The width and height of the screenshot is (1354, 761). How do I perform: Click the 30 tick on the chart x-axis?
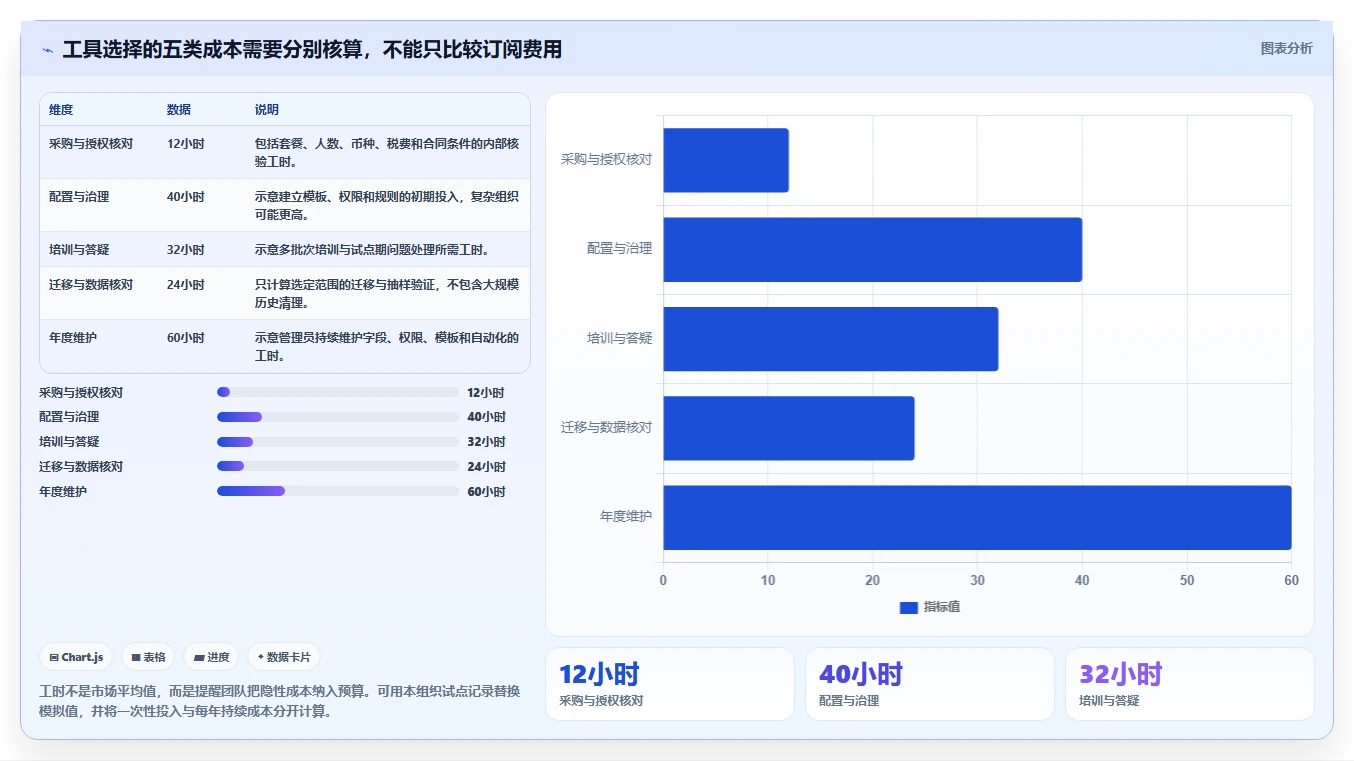tap(977, 581)
